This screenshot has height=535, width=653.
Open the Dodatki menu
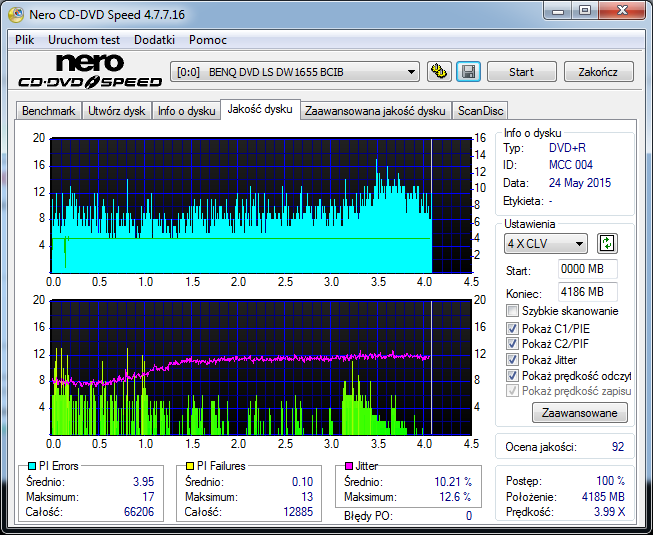[x=154, y=40]
